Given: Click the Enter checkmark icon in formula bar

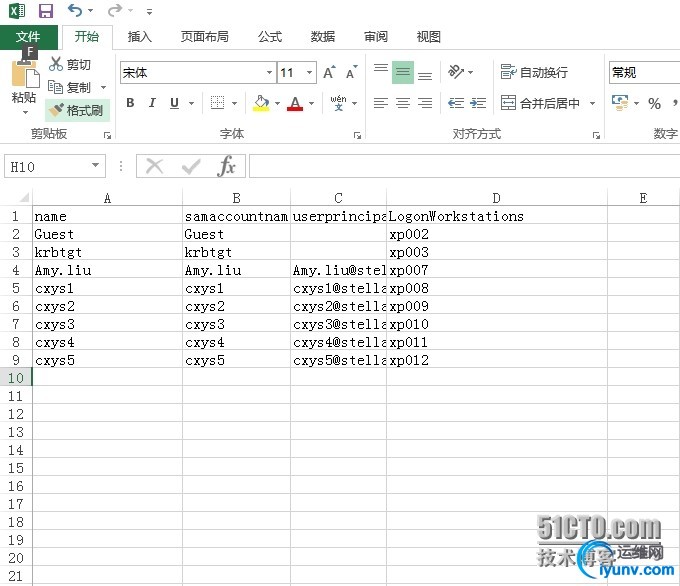Looking at the screenshot, I should click(191, 166).
